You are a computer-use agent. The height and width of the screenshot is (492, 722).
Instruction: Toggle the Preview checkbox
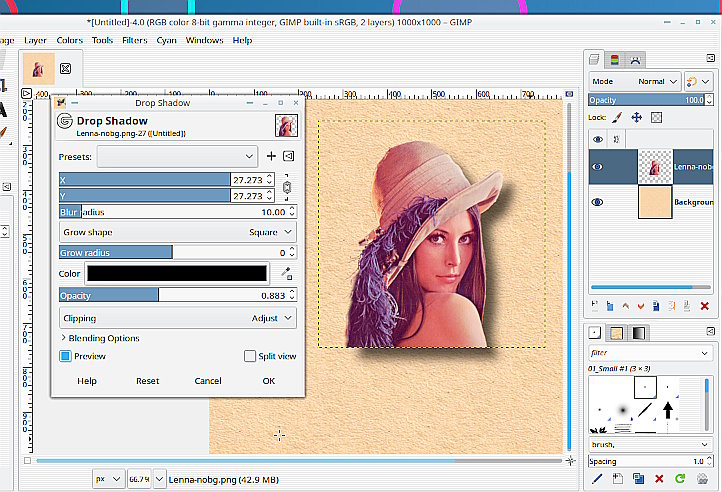[66, 356]
